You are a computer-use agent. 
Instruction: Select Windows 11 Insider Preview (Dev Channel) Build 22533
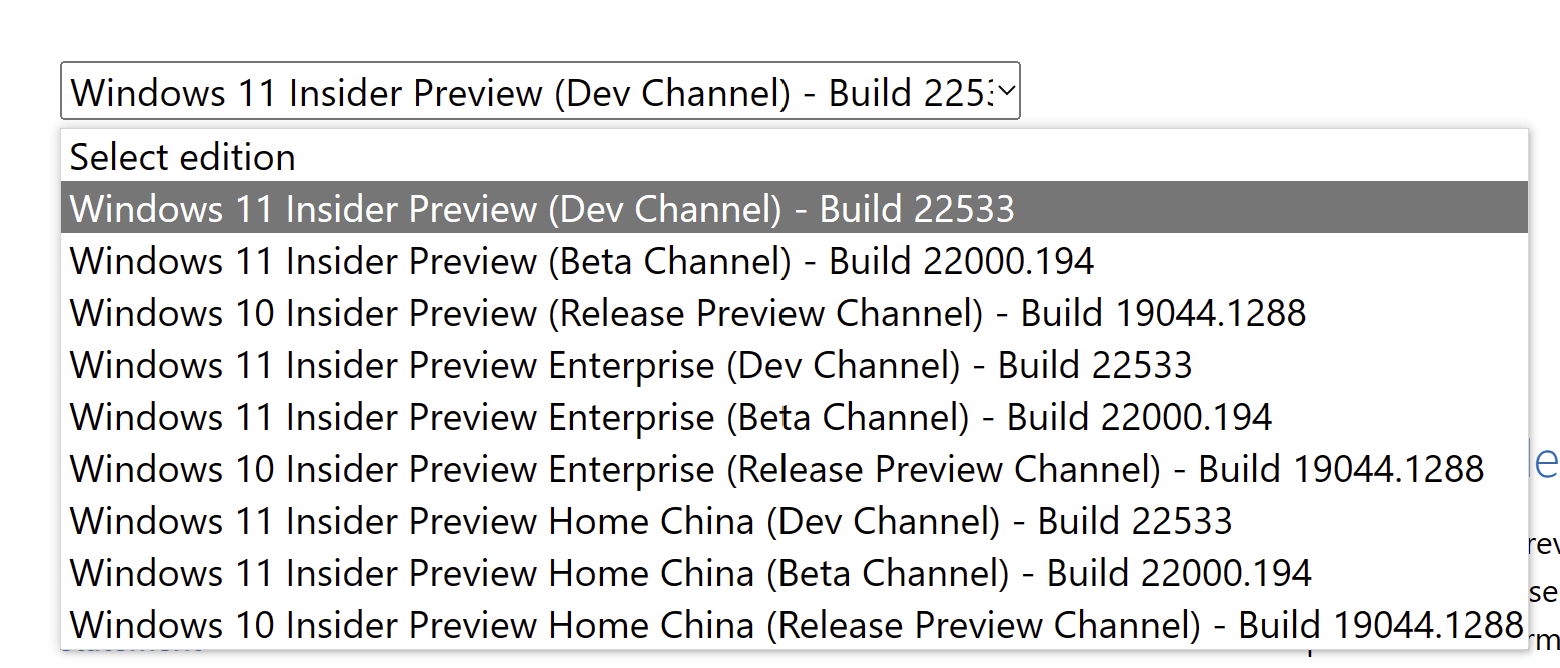coord(542,208)
